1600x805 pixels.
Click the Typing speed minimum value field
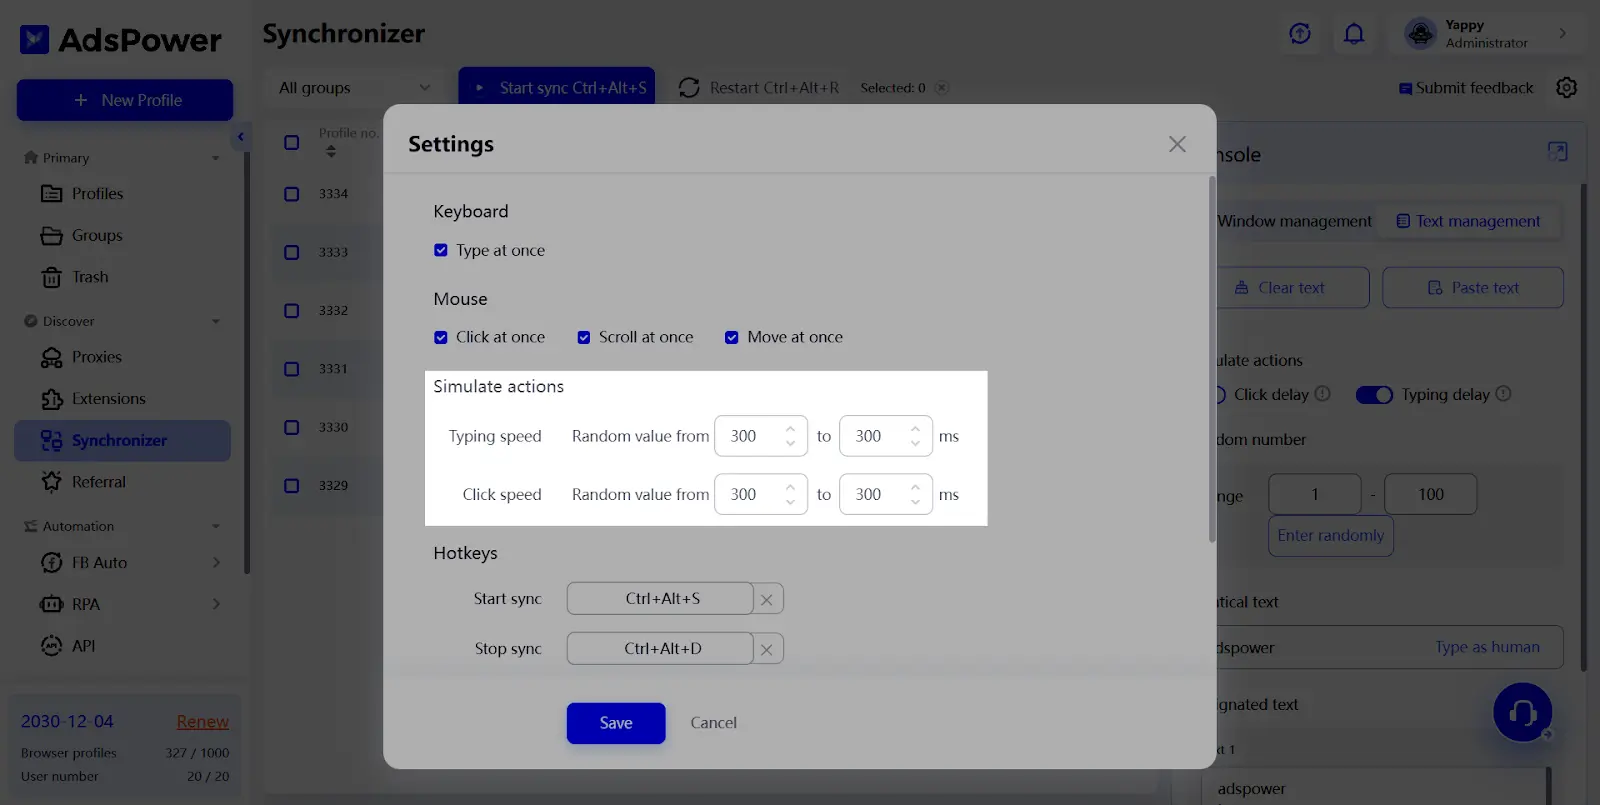750,436
